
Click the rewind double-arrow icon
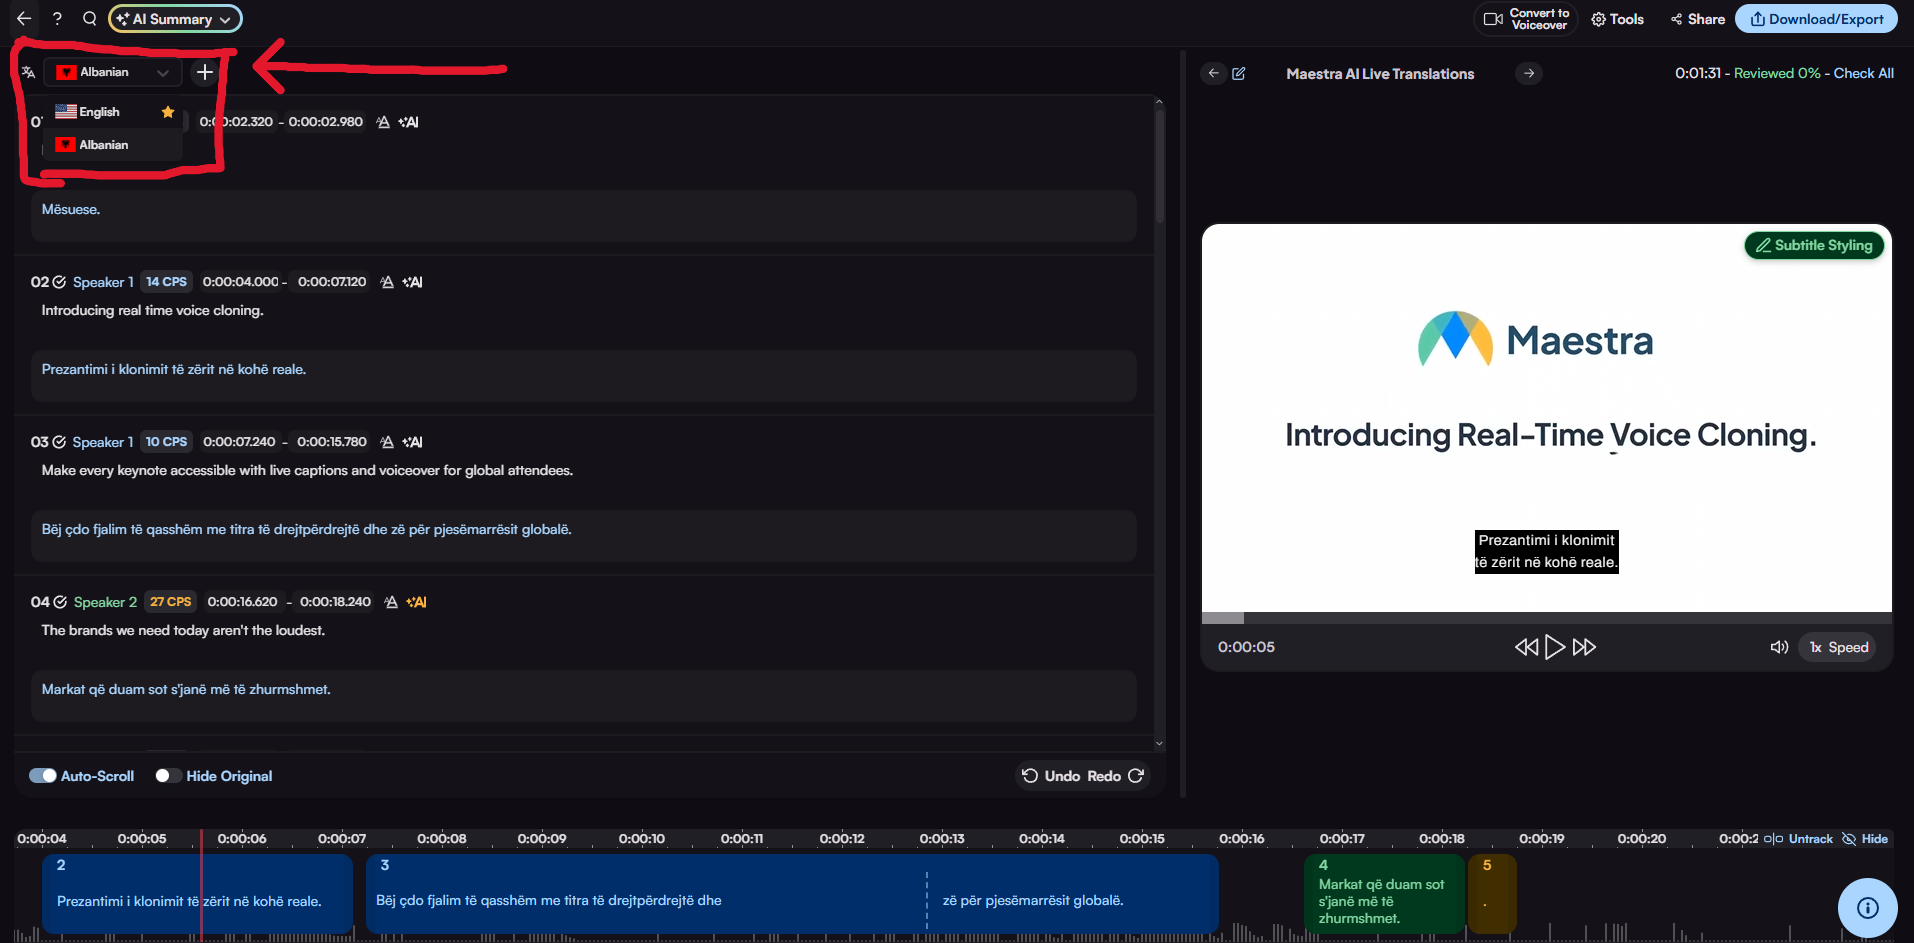point(1525,647)
